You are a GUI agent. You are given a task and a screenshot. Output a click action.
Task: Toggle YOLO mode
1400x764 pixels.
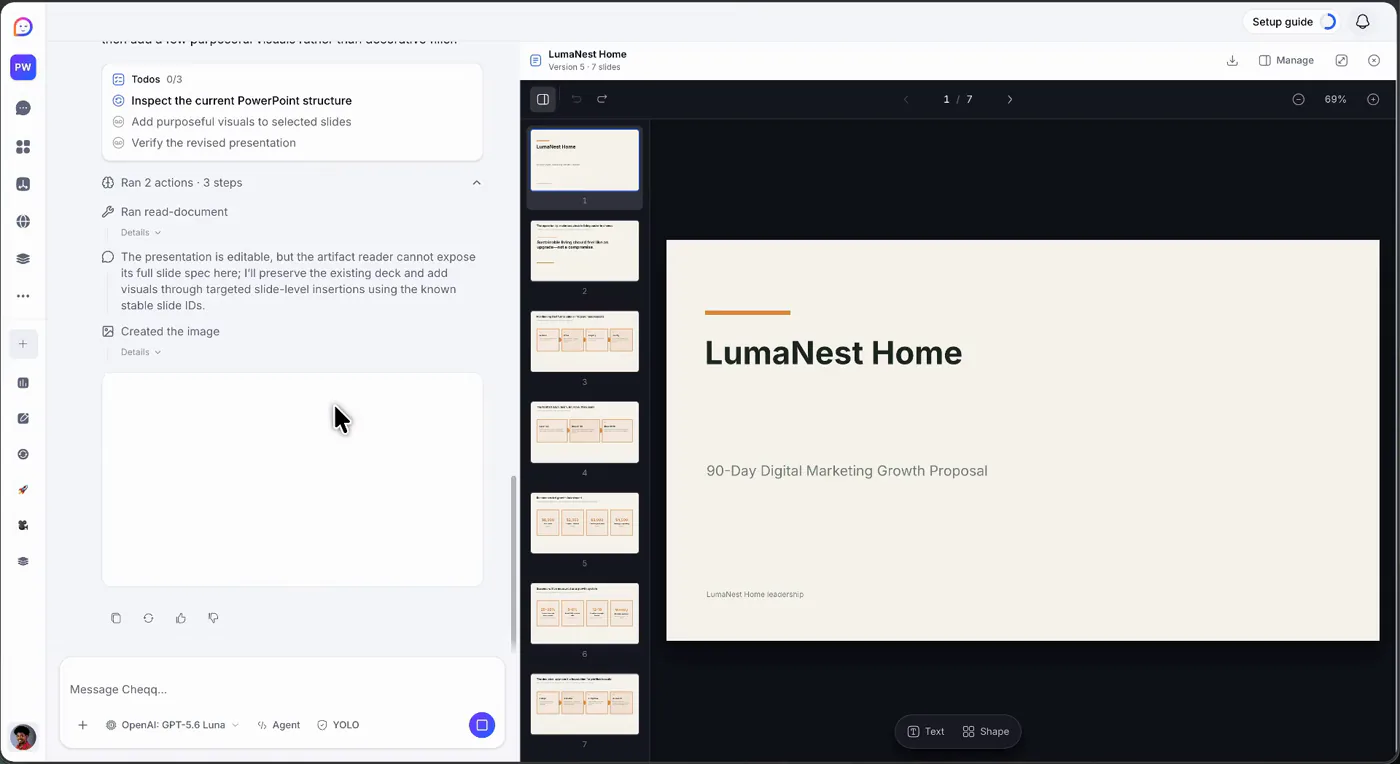tap(338, 725)
